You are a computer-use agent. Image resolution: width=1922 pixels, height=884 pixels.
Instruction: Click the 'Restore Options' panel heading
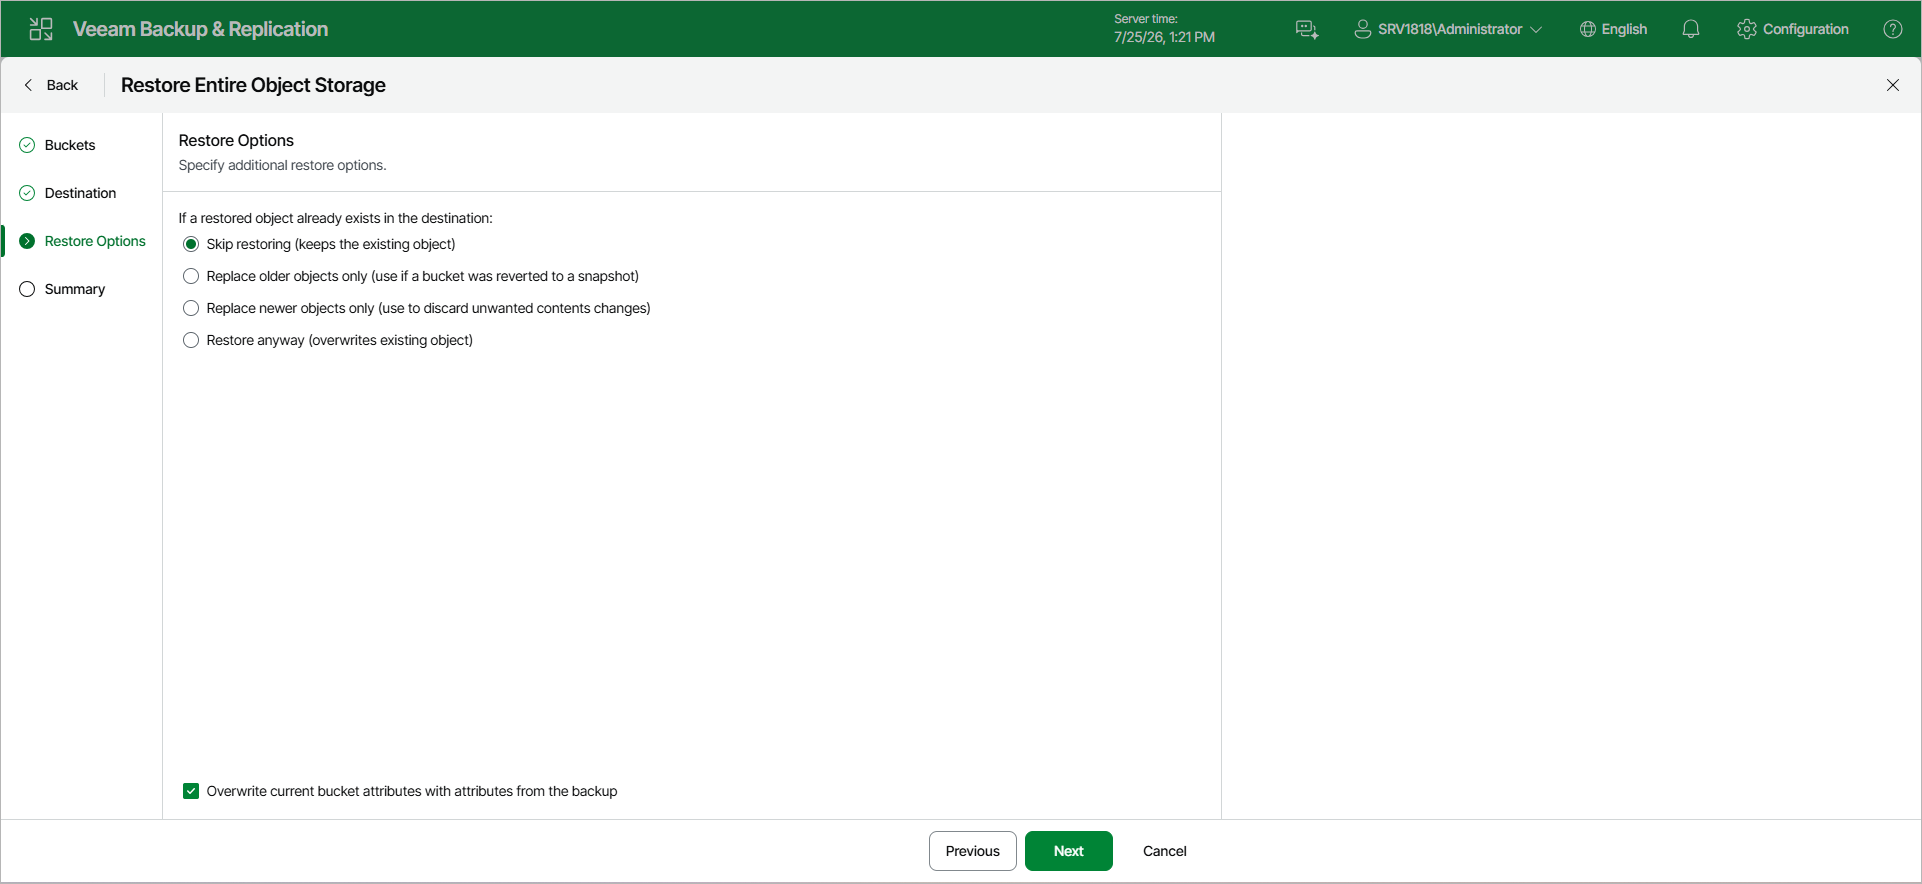[236, 140]
